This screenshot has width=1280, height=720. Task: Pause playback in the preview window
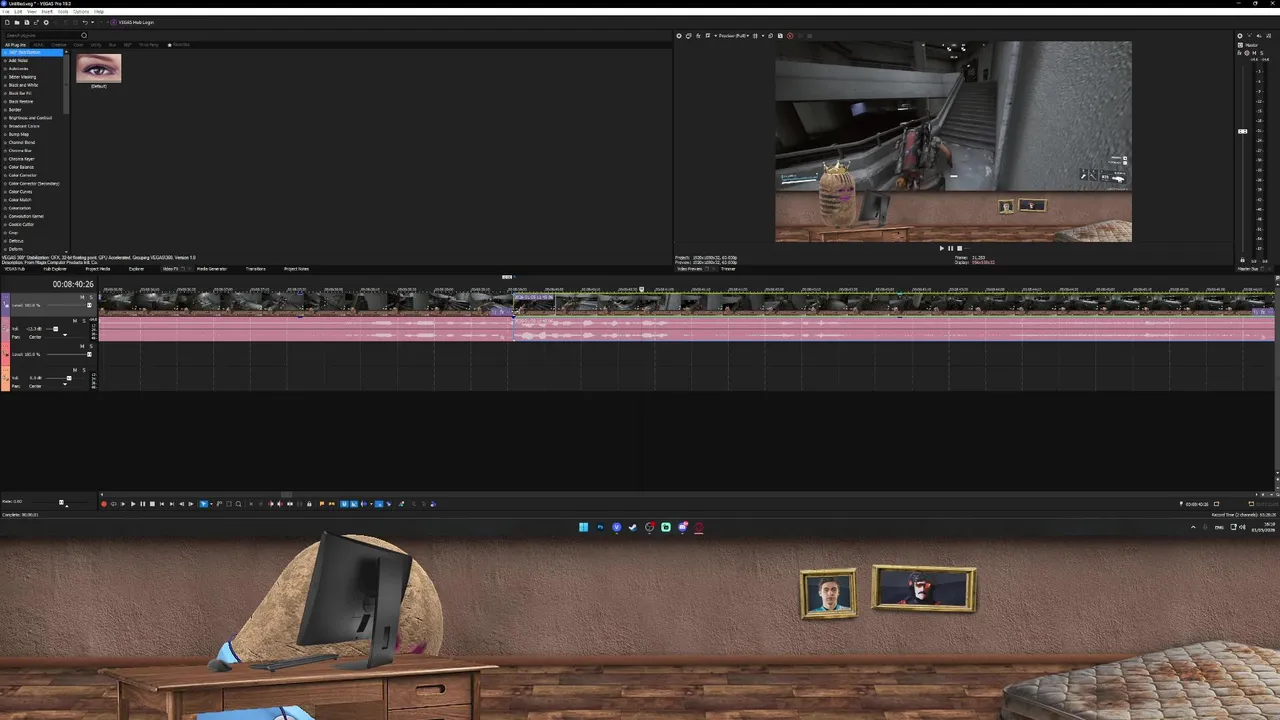(x=950, y=248)
